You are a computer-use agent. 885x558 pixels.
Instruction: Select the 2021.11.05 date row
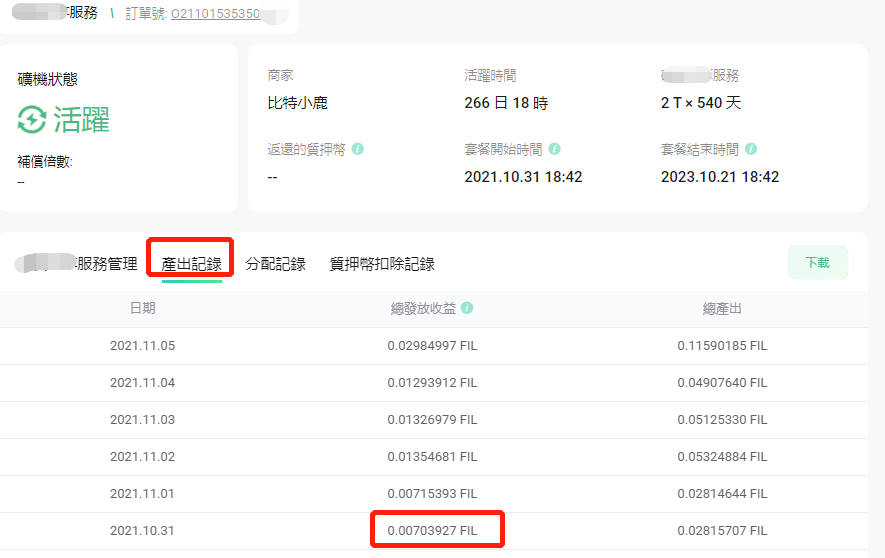tap(142, 346)
